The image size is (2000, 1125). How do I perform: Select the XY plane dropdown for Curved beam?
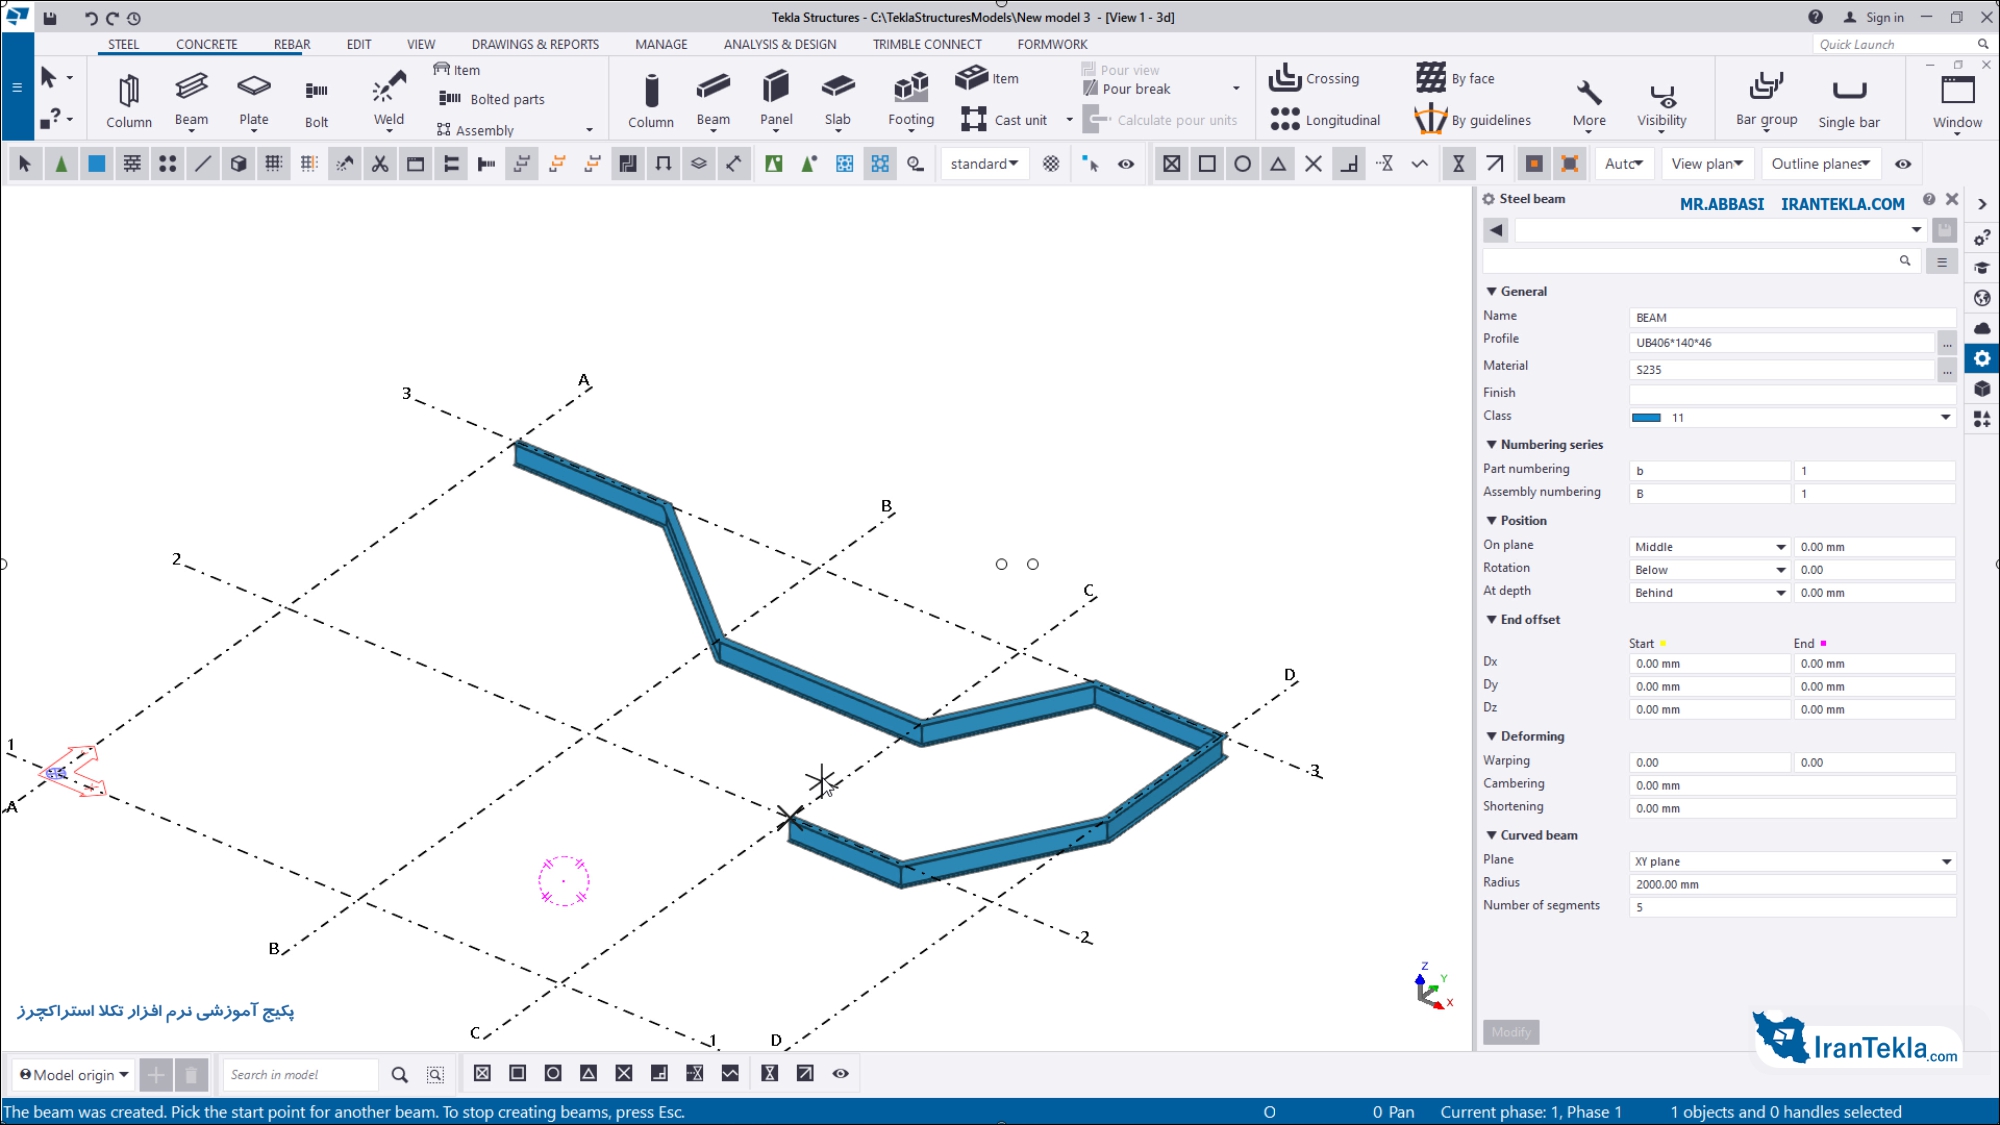coord(1793,860)
